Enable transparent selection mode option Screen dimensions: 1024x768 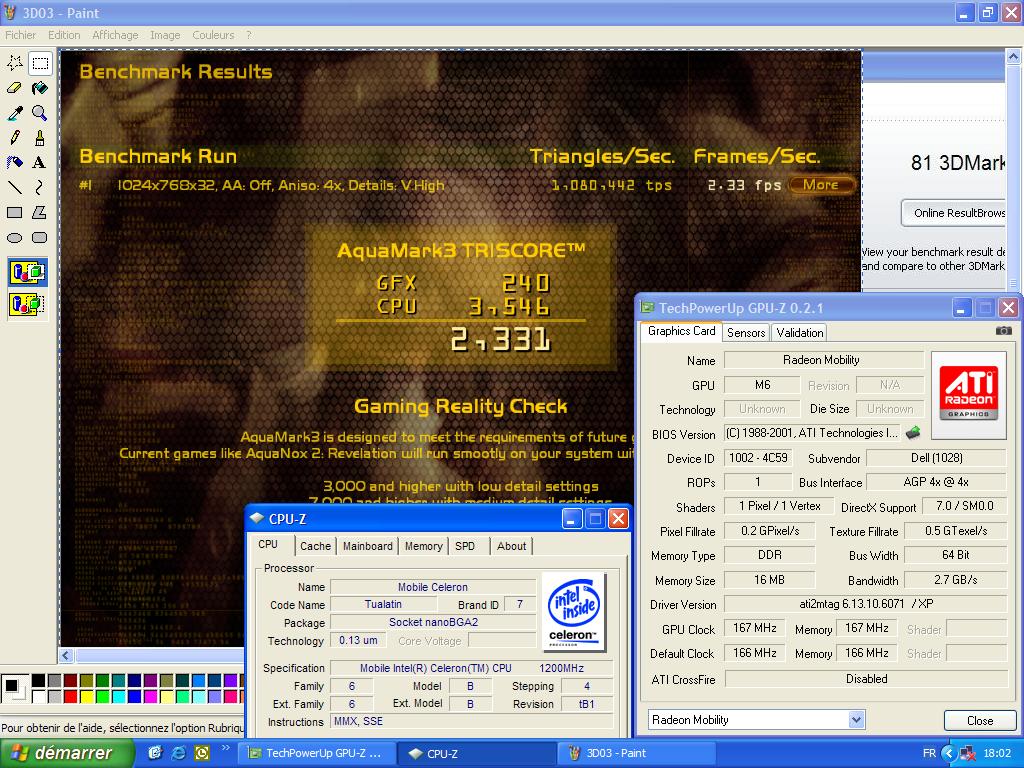tap(27, 304)
